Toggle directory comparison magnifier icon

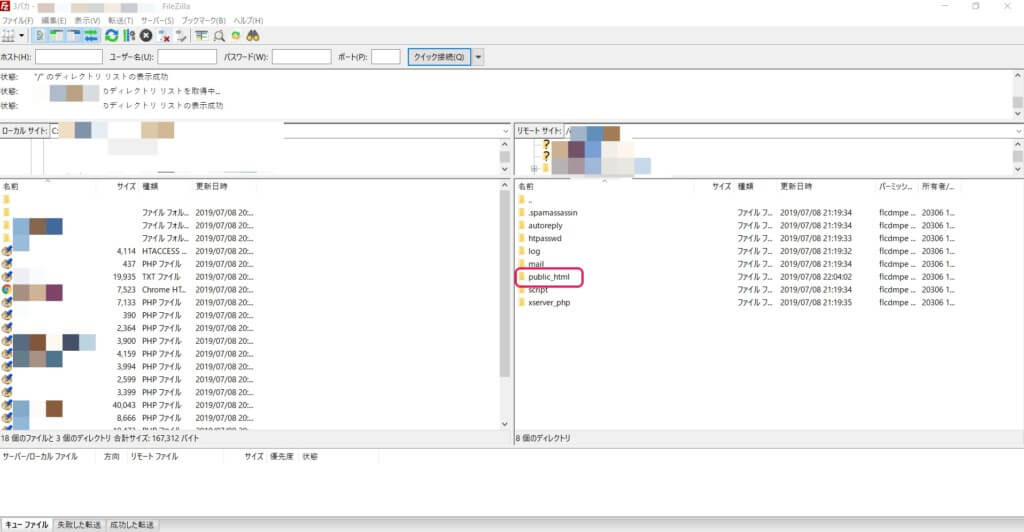tap(219, 36)
